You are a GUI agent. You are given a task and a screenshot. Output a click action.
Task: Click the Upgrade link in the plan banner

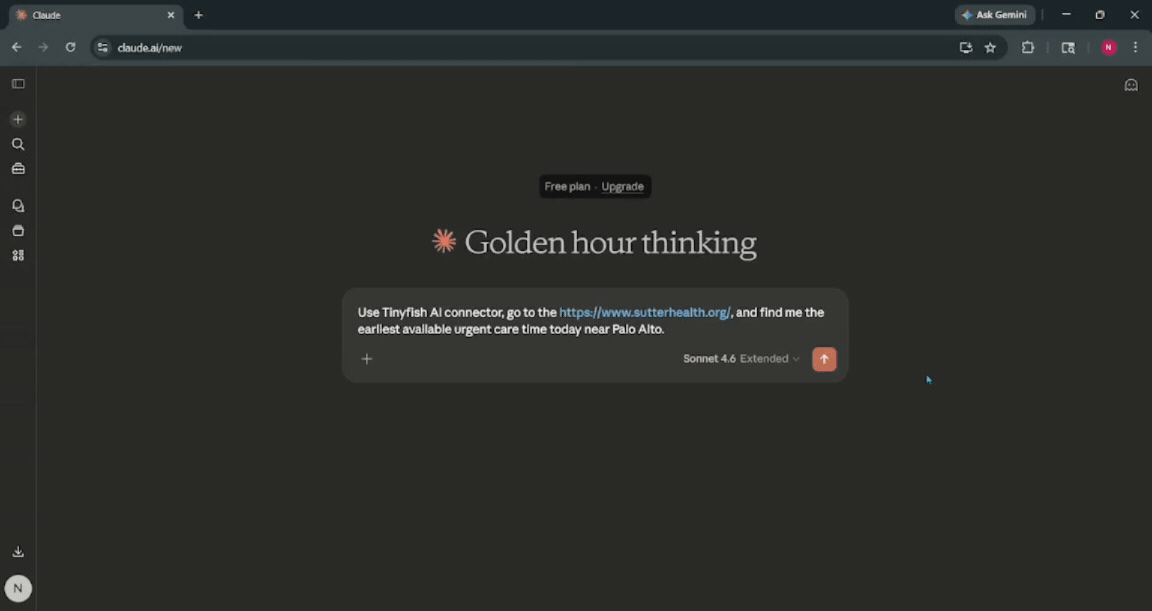tap(622, 186)
